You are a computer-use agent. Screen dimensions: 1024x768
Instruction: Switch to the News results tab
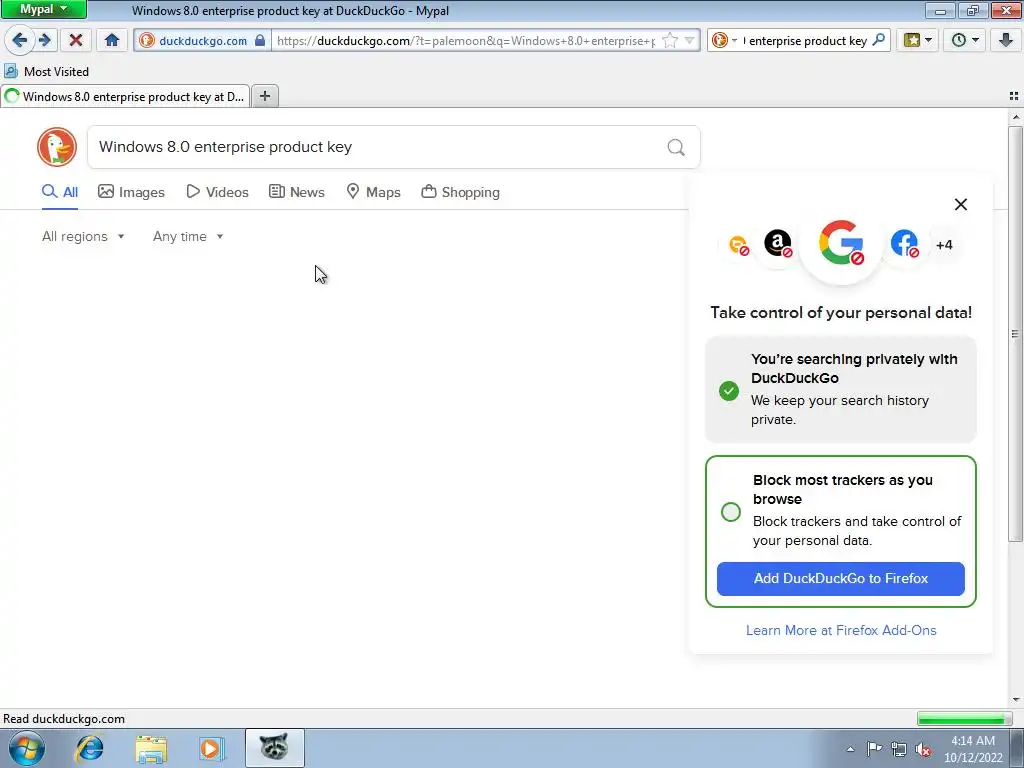(296, 192)
